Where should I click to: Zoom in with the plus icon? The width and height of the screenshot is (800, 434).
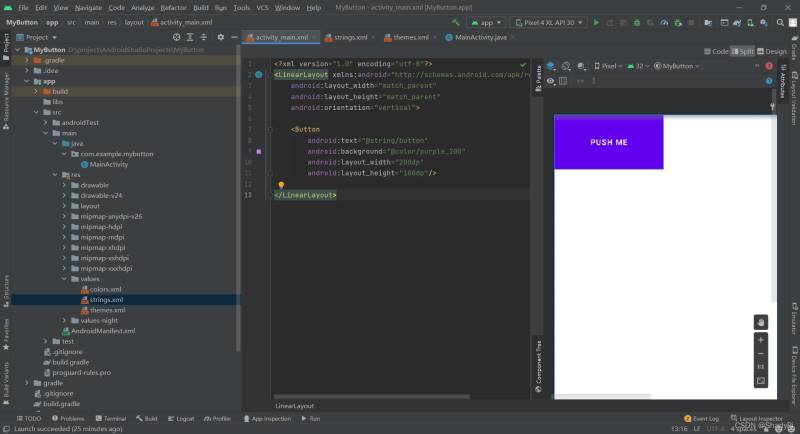(760, 340)
